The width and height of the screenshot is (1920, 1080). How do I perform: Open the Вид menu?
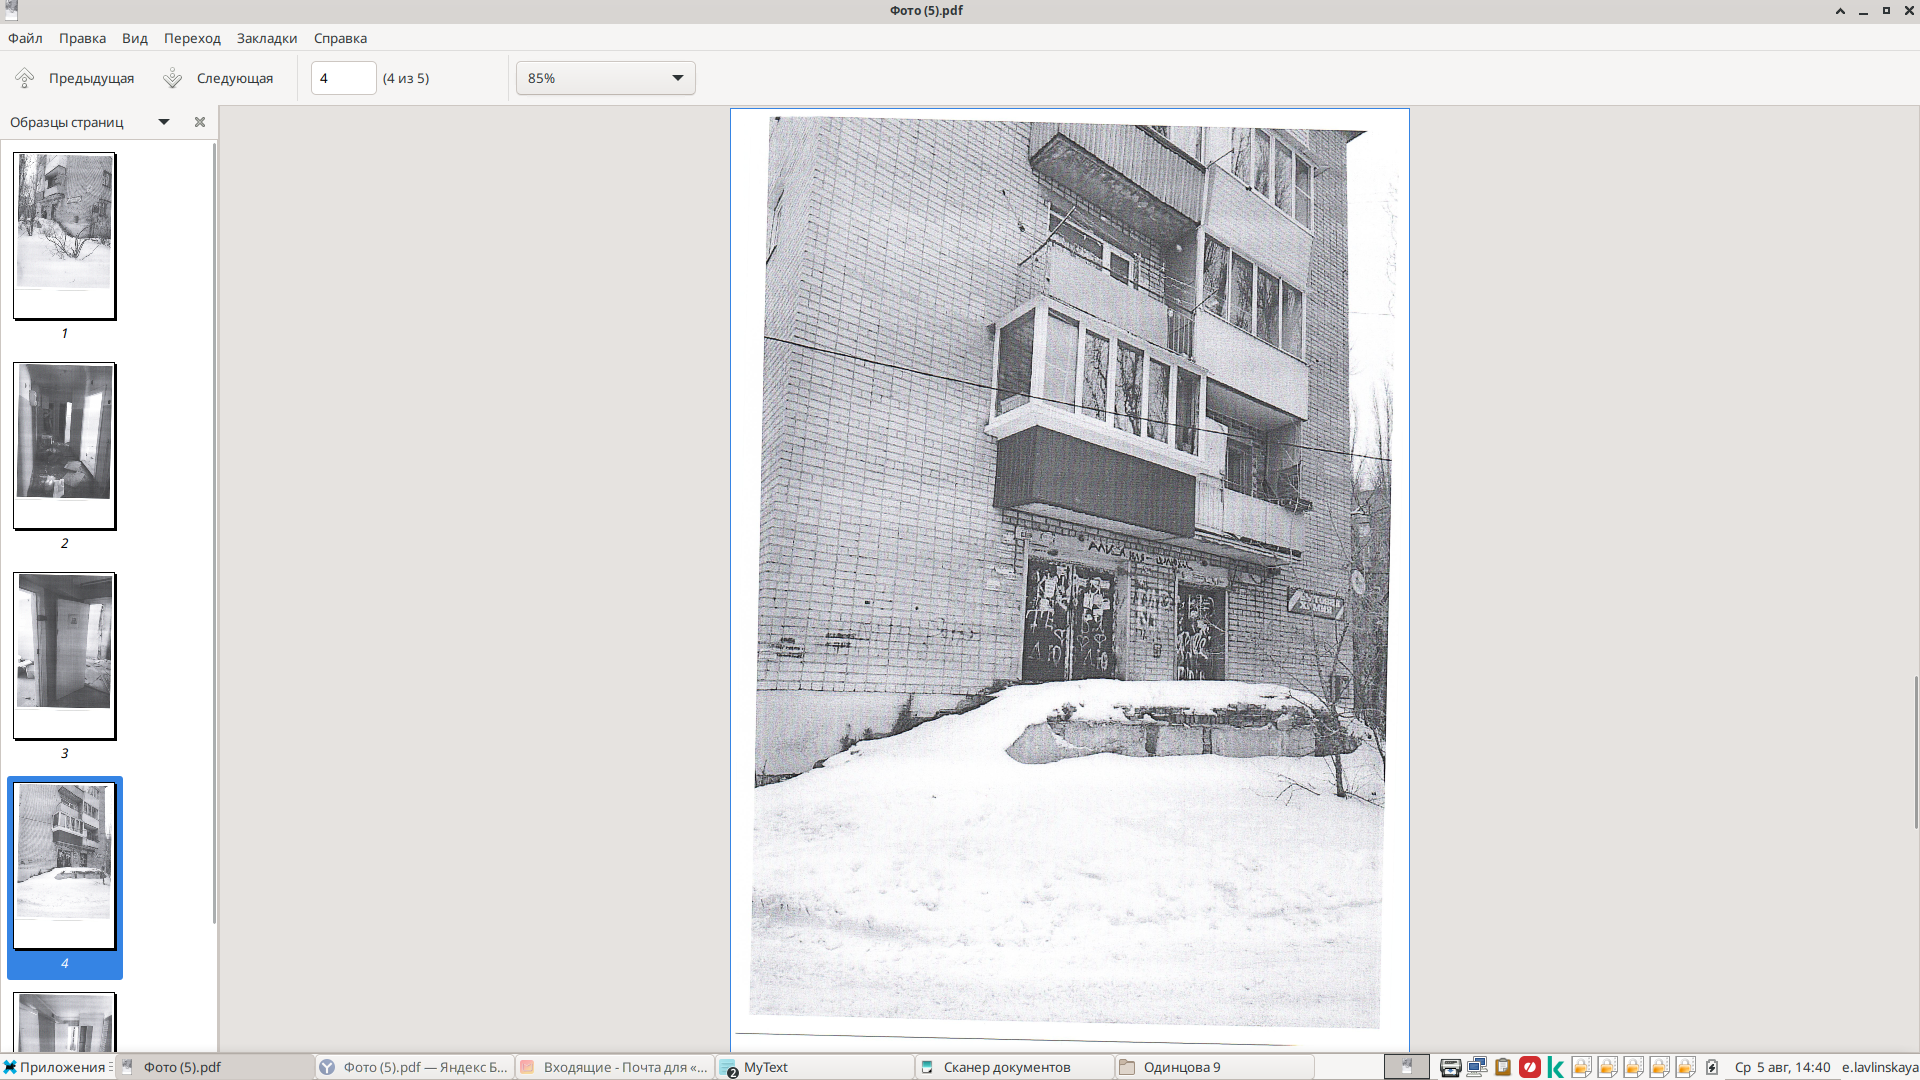135,38
